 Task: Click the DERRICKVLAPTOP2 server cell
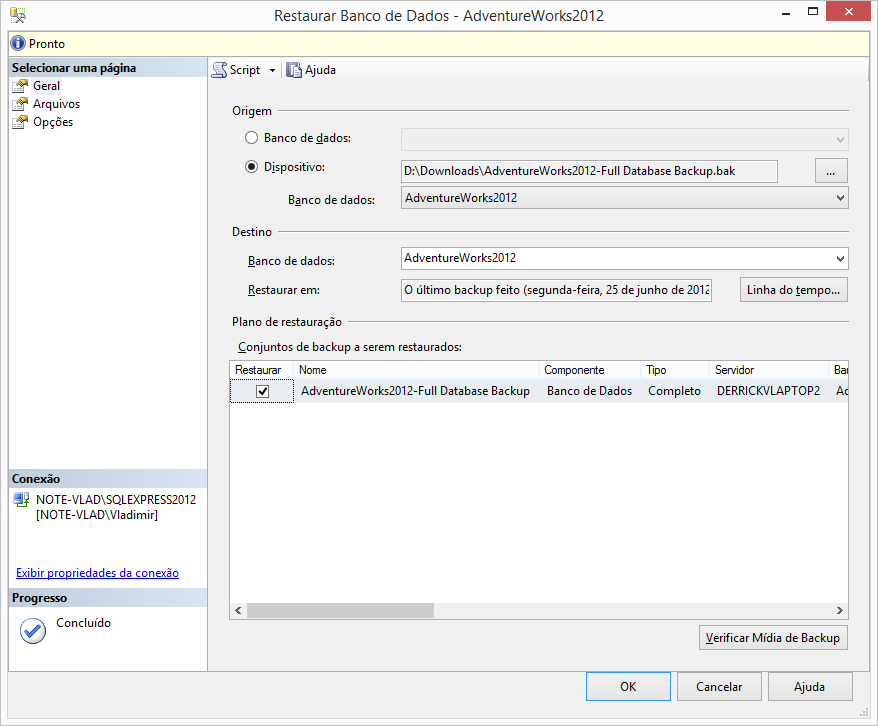(768, 391)
